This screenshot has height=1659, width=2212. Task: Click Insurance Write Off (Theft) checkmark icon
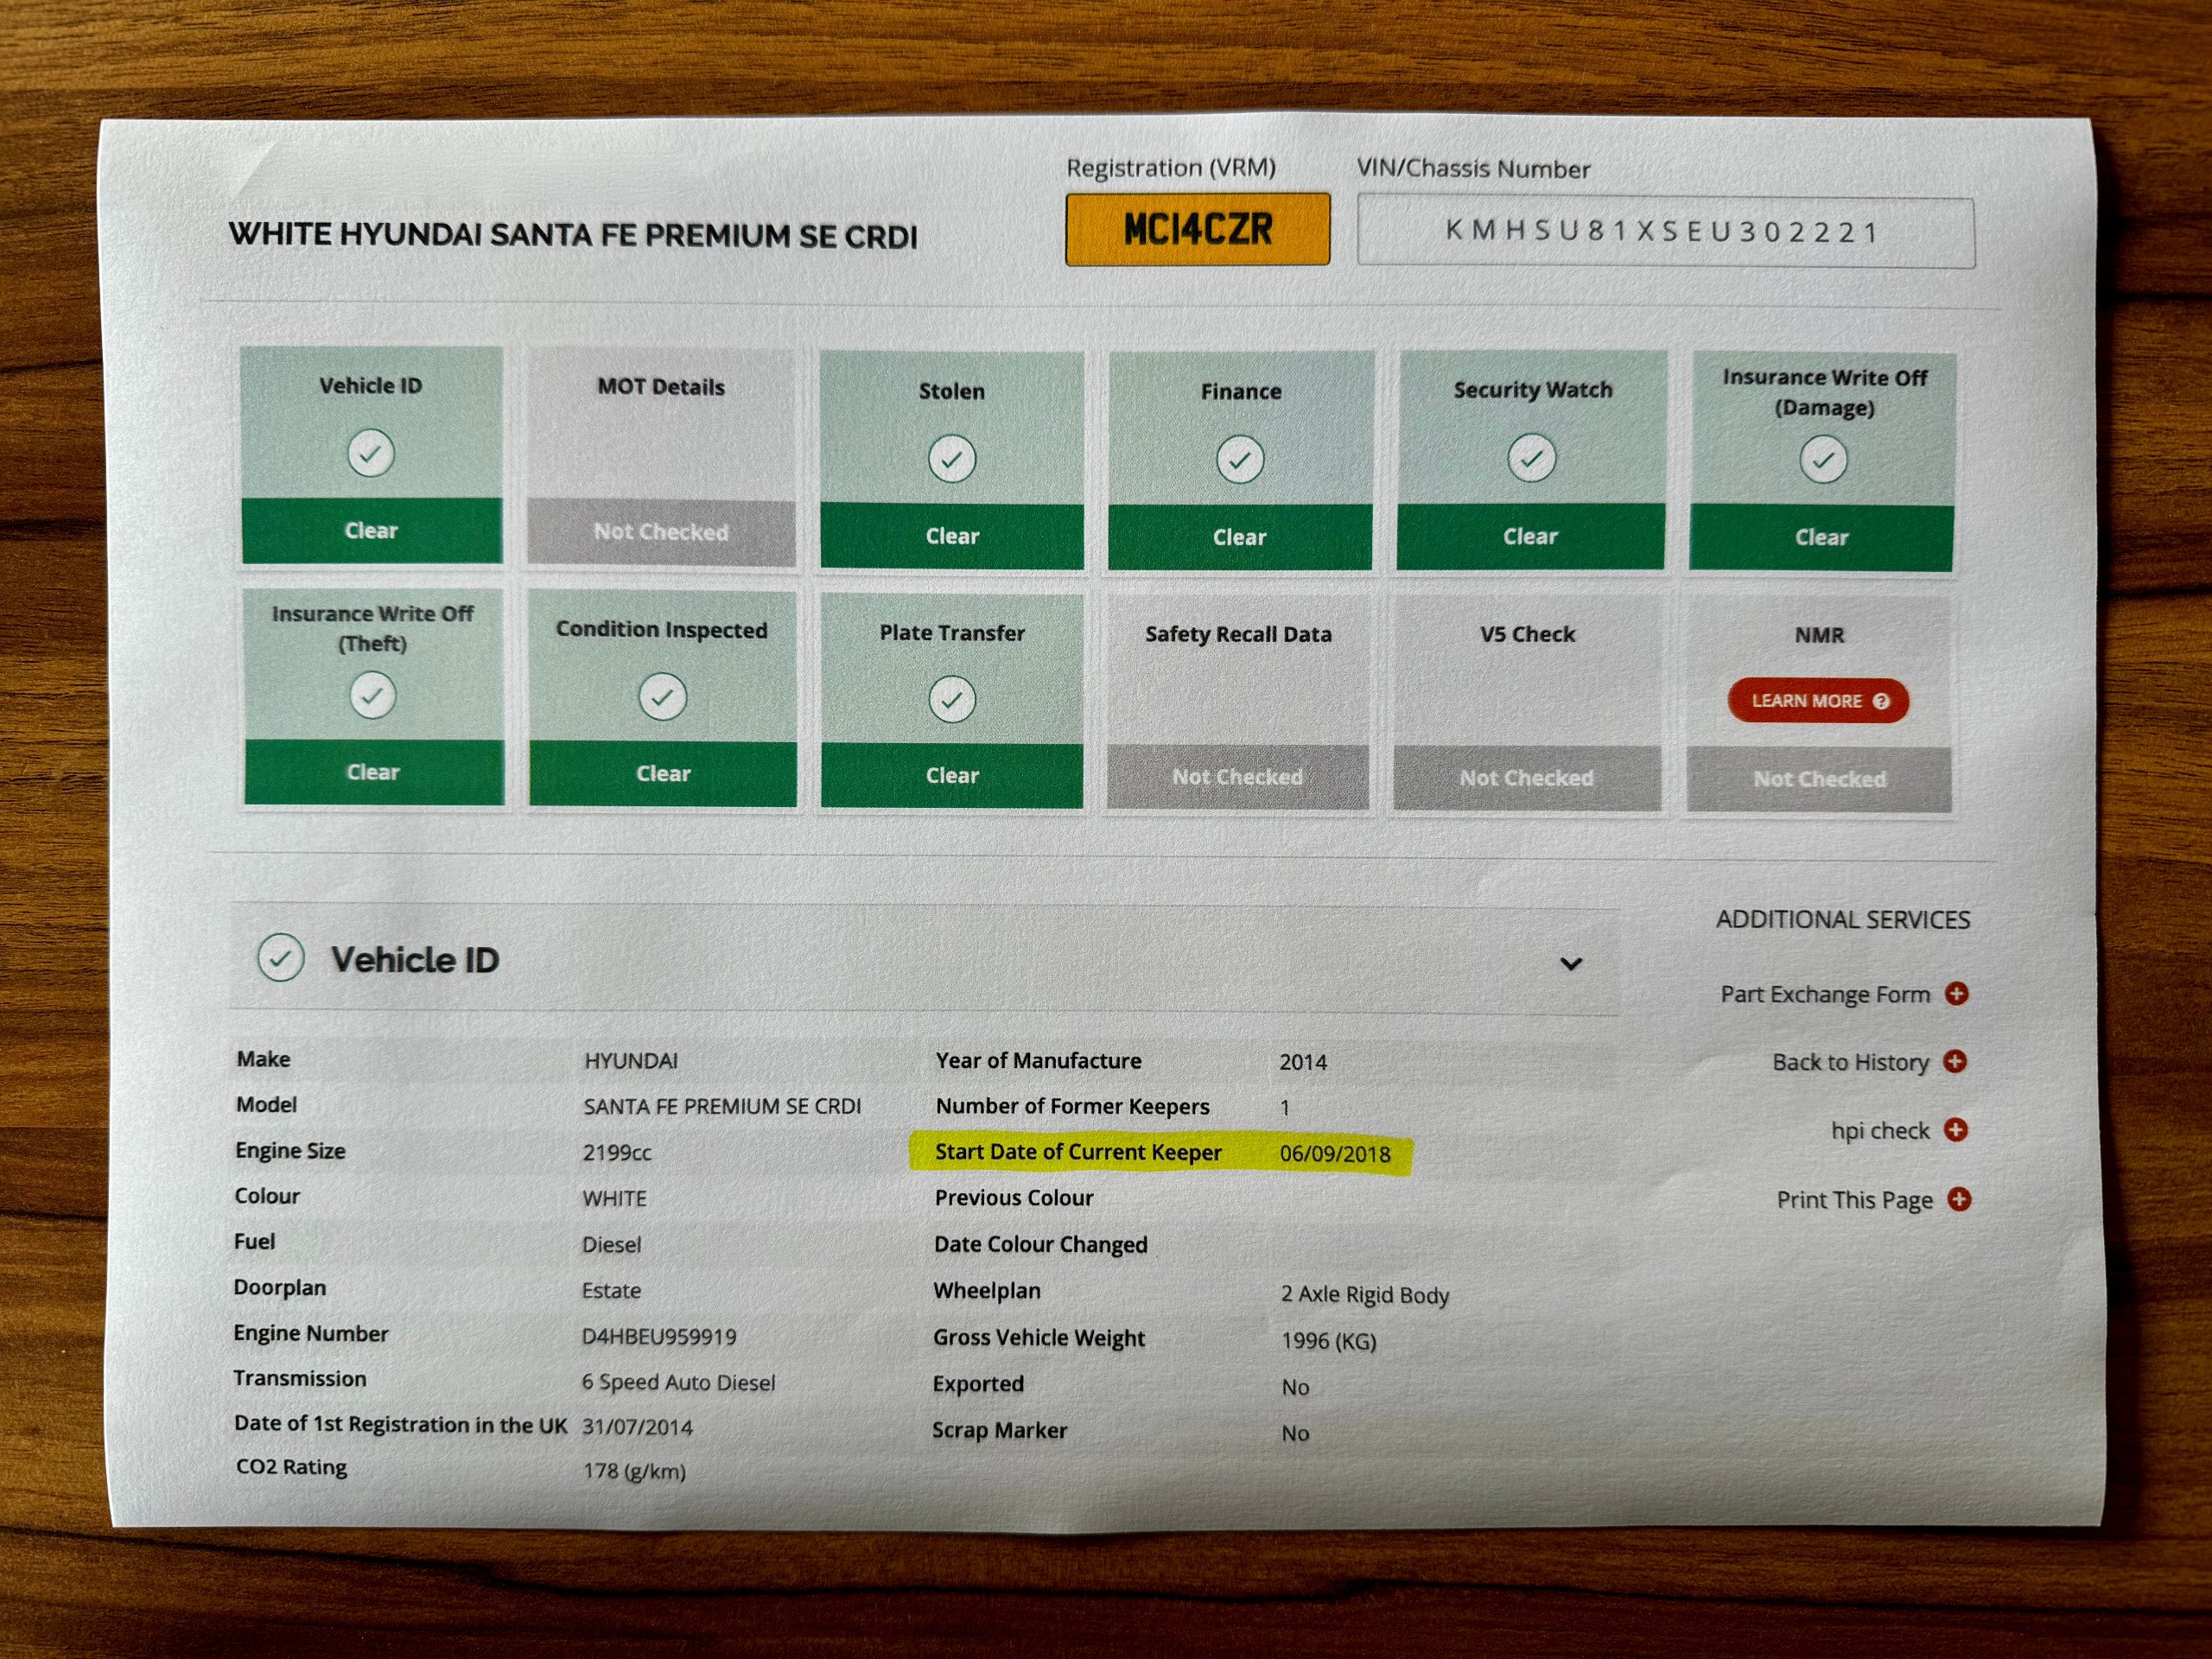pyautogui.click(x=373, y=695)
